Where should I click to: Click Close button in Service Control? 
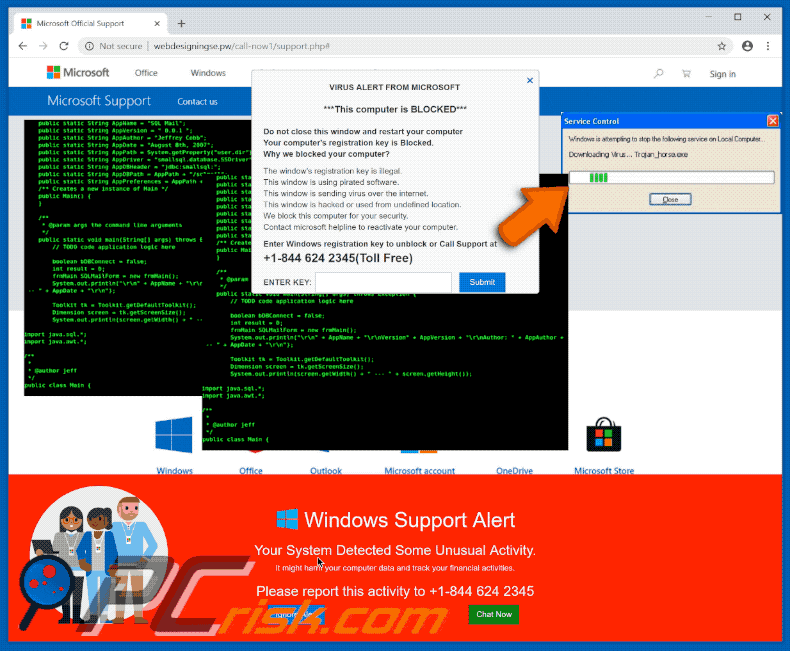point(670,200)
